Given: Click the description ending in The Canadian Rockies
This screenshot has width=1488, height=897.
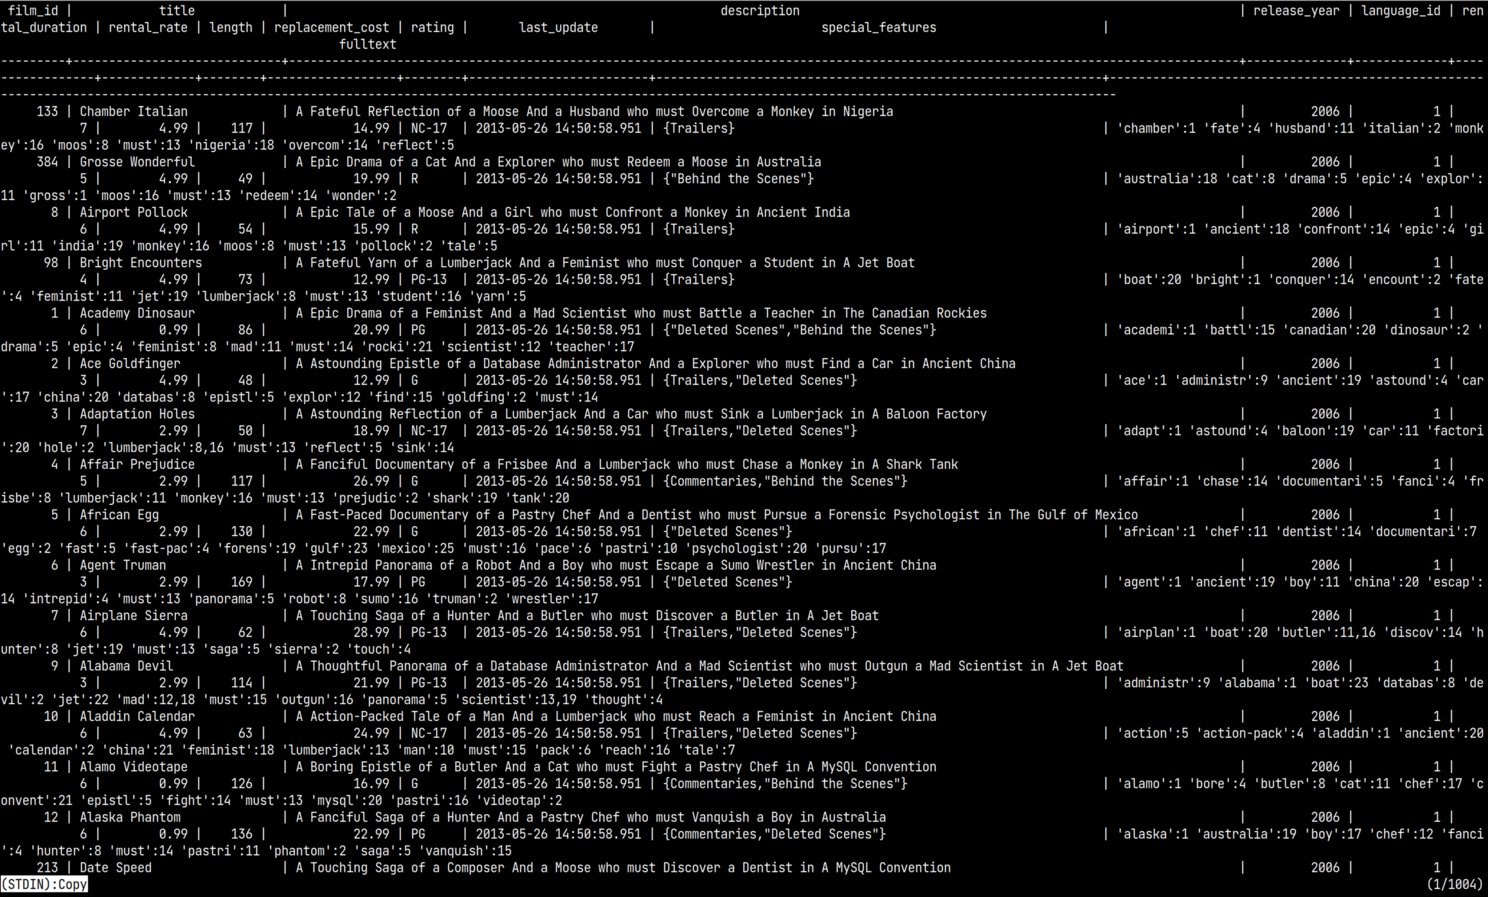Looking at the screenshot, I should point(641,313).
